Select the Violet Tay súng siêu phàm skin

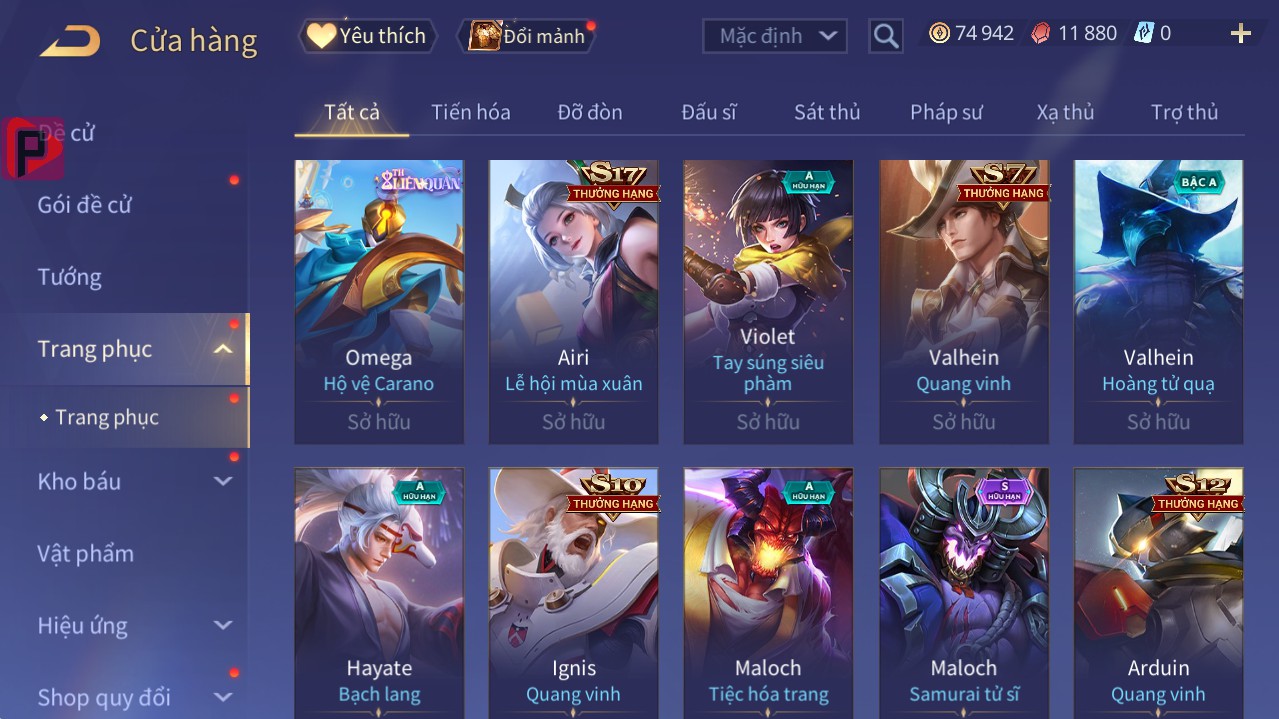click(768, 302)
